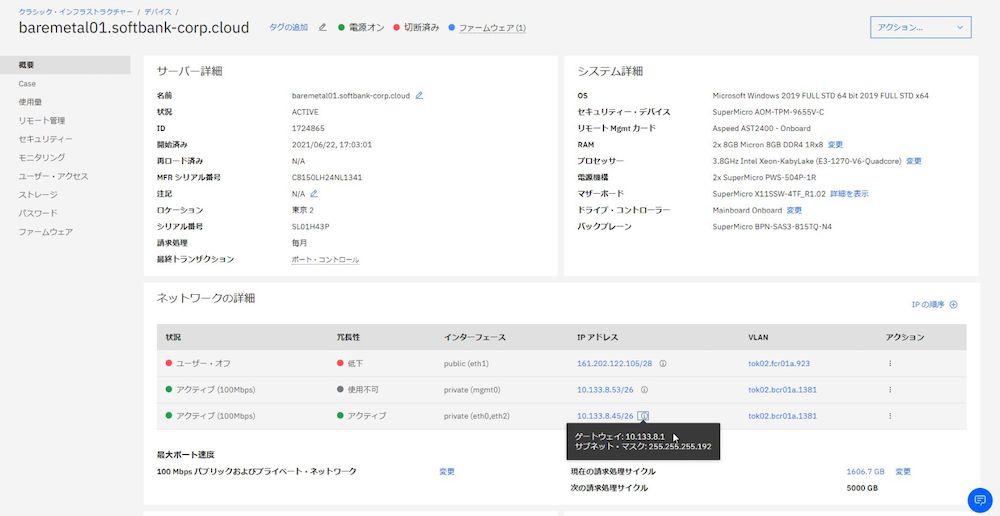The width and height of the screenshot is (1000, 516).
Task: Select リモート管理 in the sidebar
Action: click(x=42, y=121)
